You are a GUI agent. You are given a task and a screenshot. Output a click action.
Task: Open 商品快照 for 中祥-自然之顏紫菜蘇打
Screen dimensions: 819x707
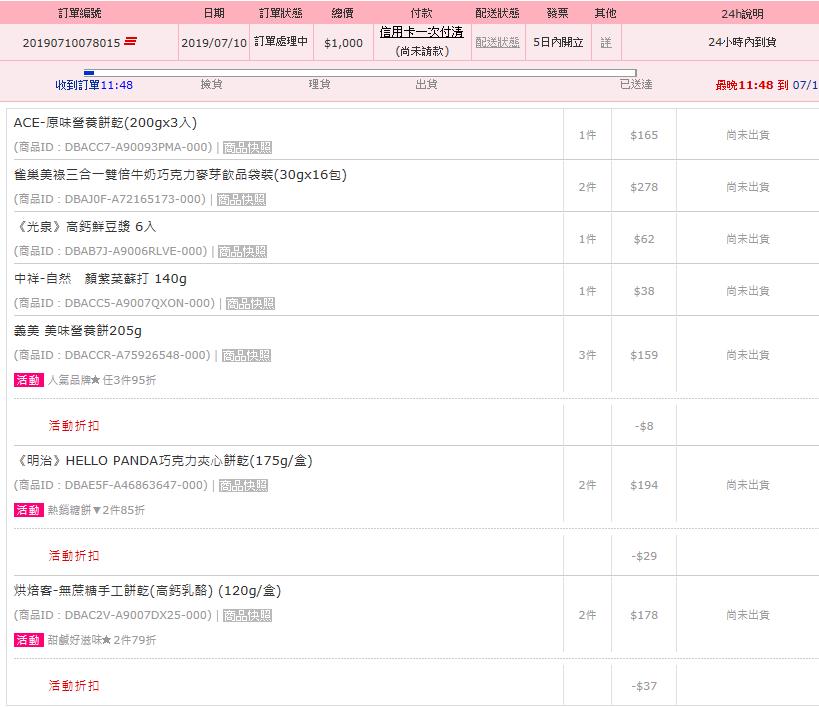(250, 303)
